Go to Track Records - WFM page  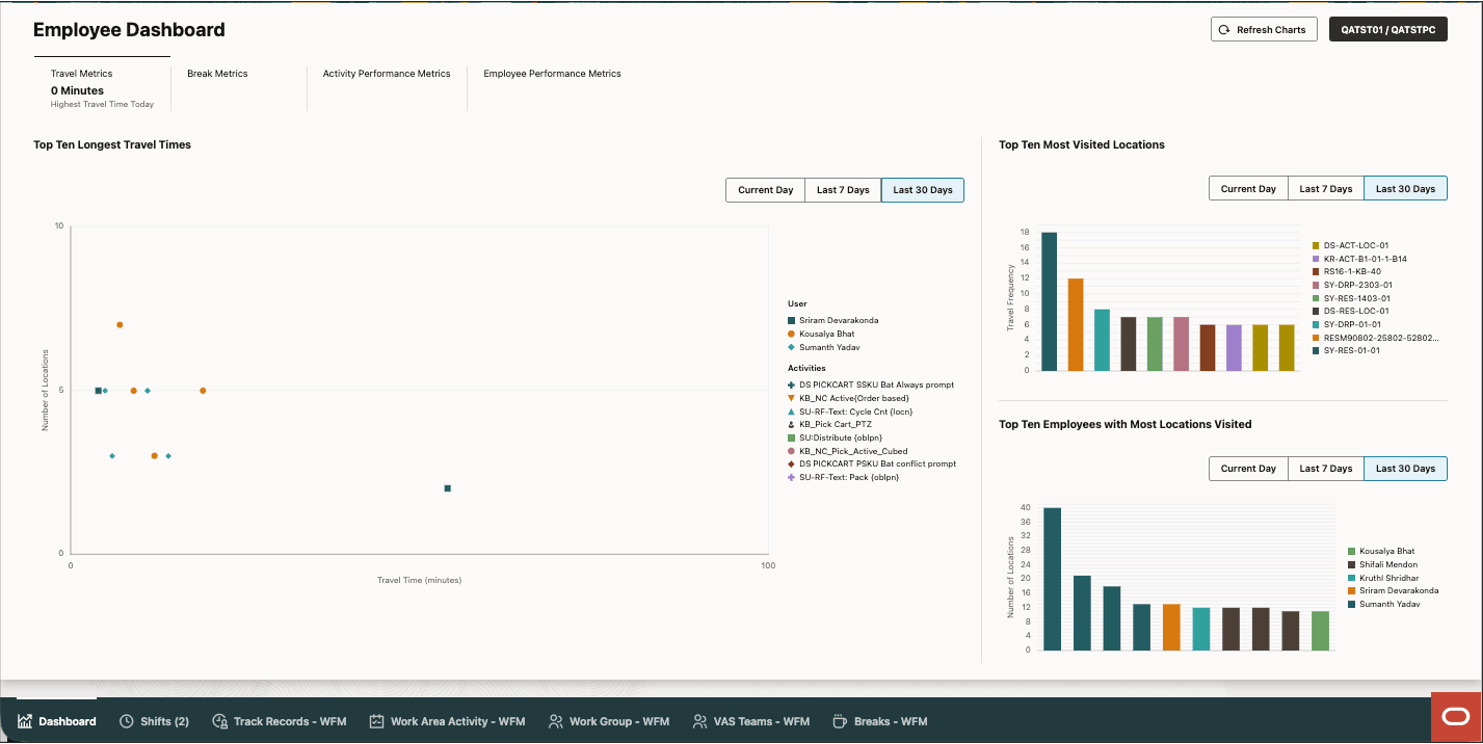tap(279, 721)
